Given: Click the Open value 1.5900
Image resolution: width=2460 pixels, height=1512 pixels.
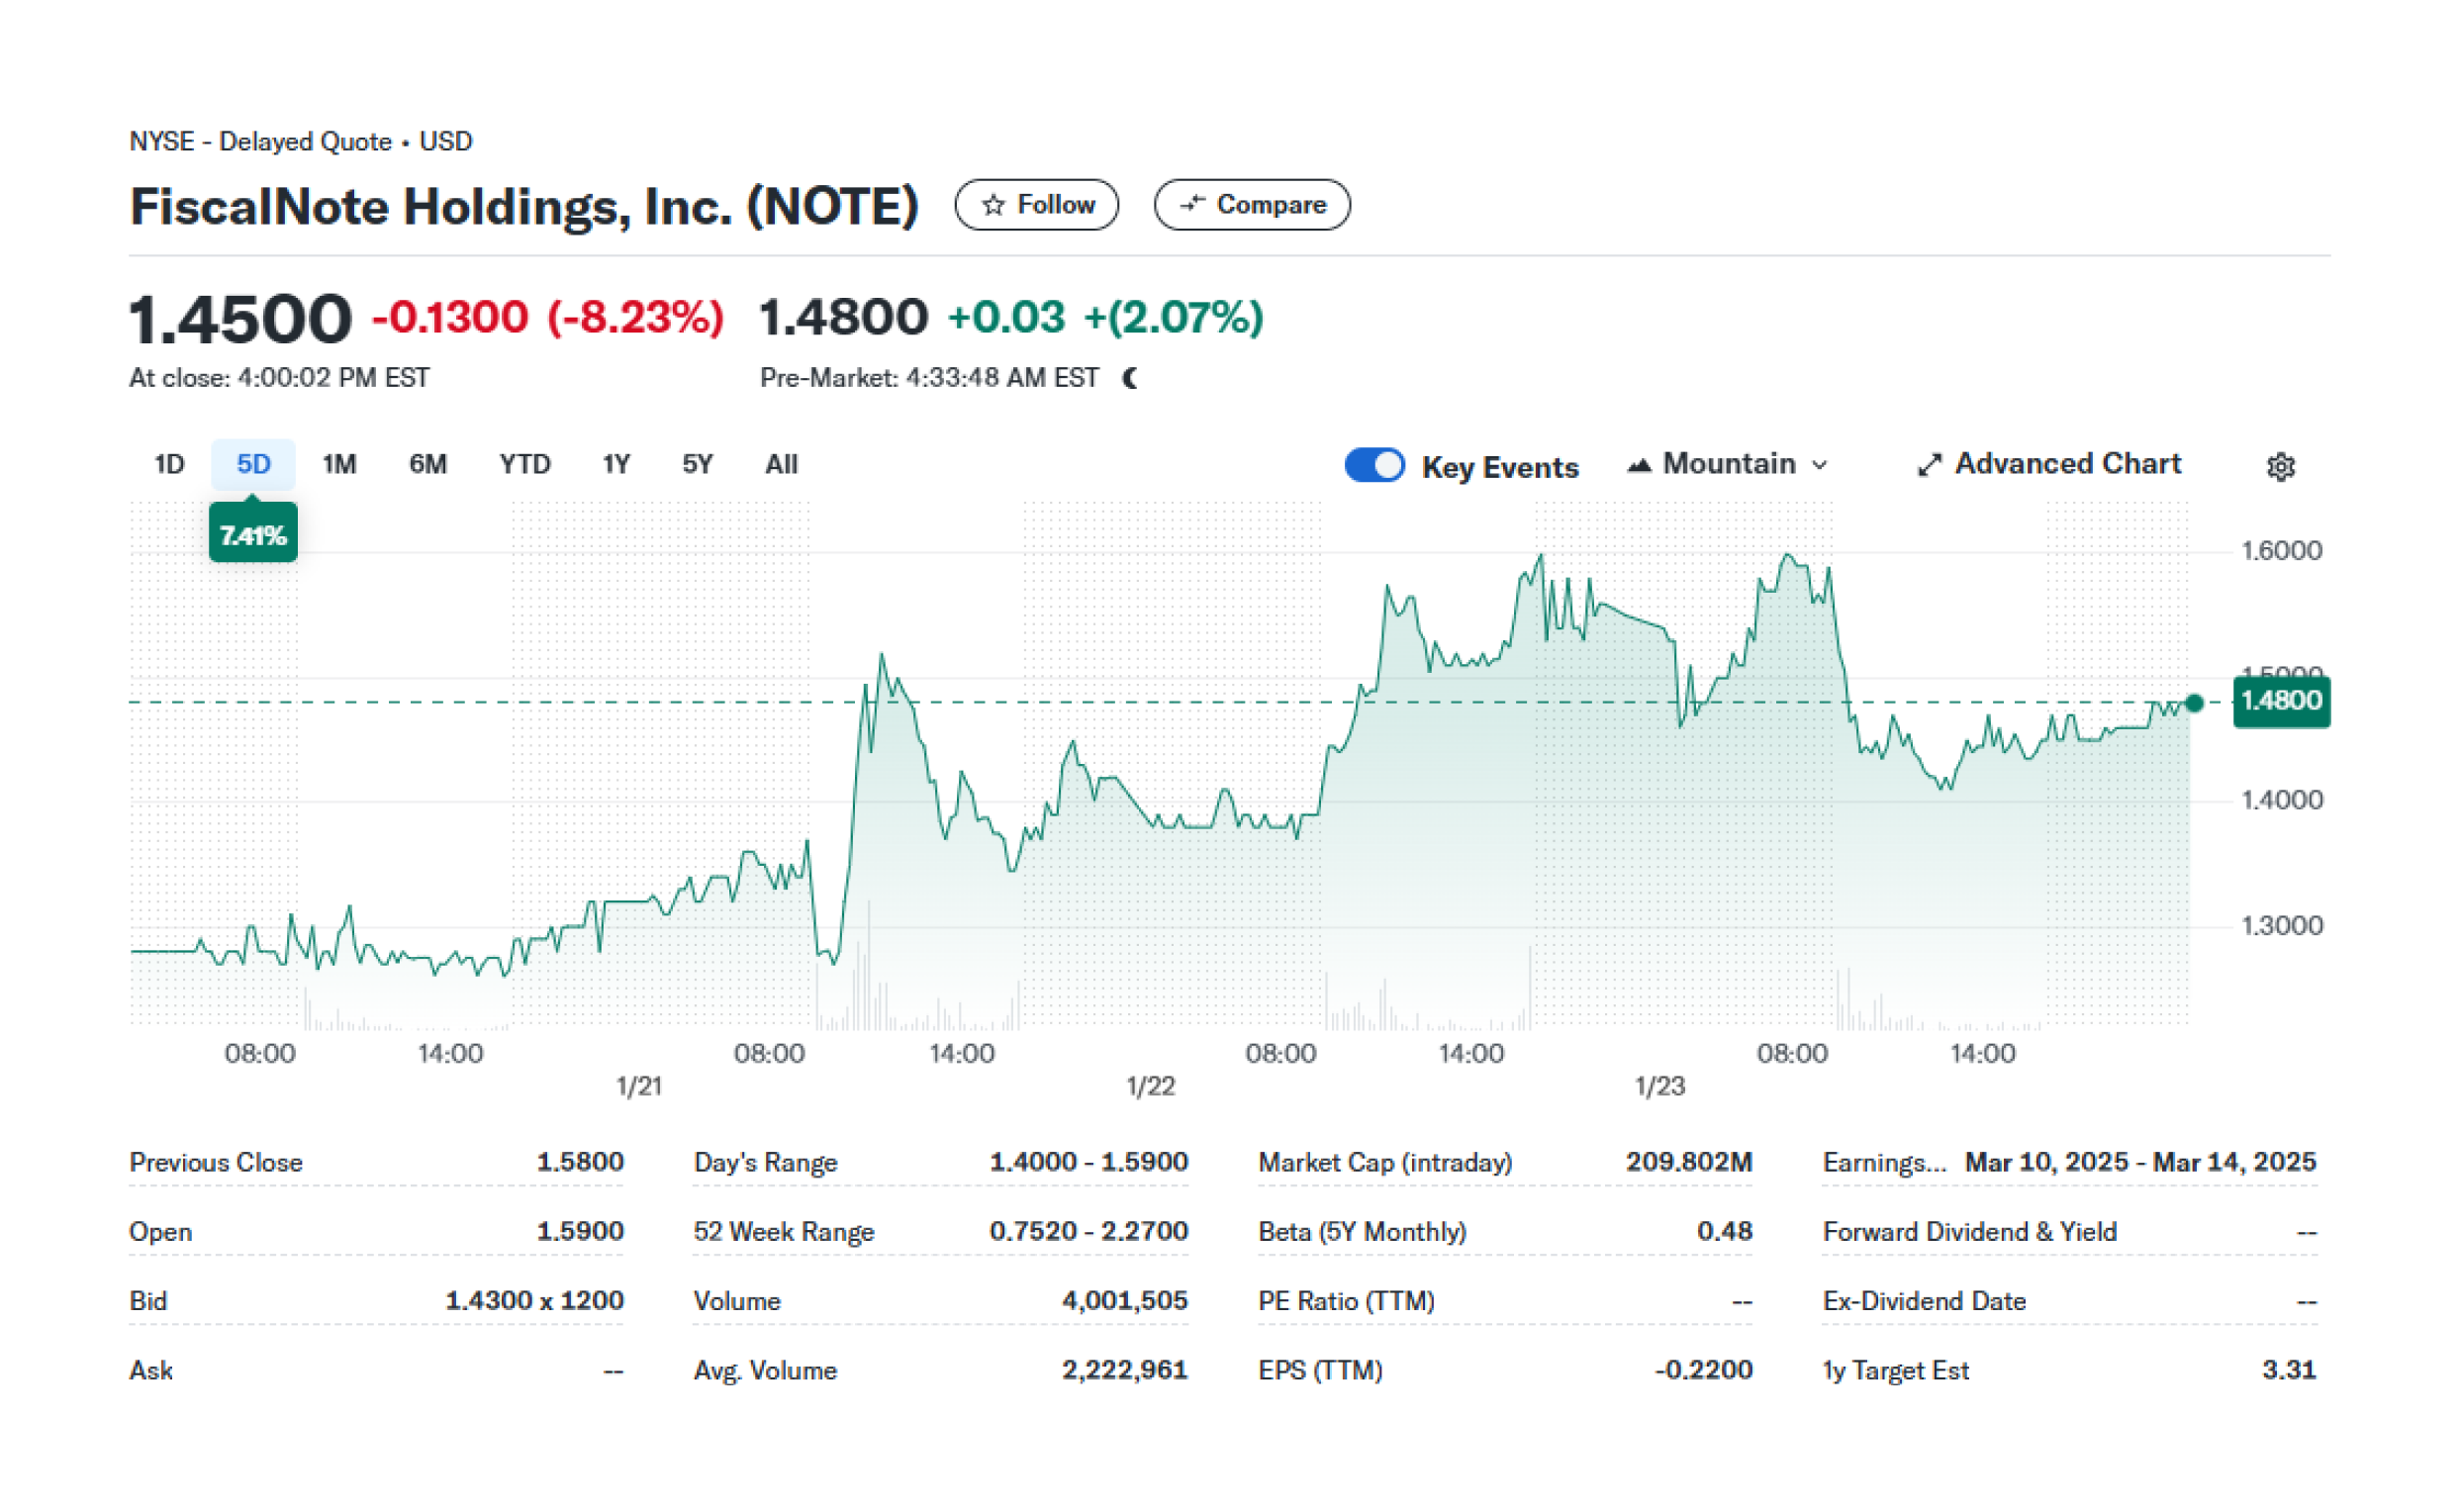Looking at the screenshot, I should pos(580,1231).
